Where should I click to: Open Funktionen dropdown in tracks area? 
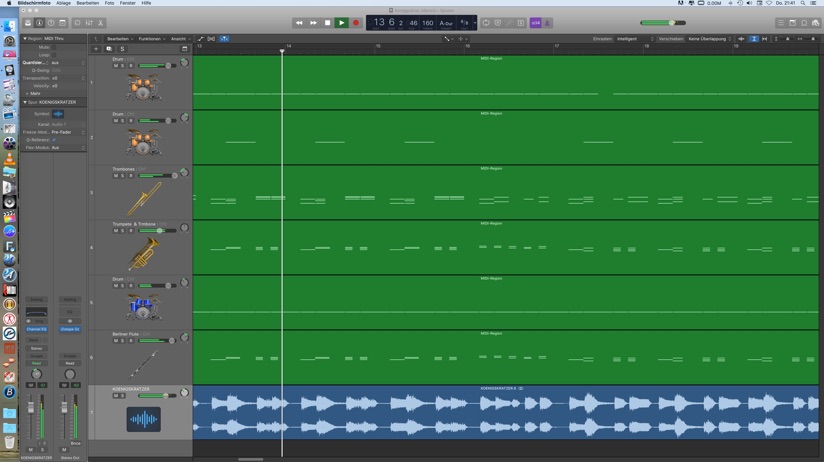(151, 39)
